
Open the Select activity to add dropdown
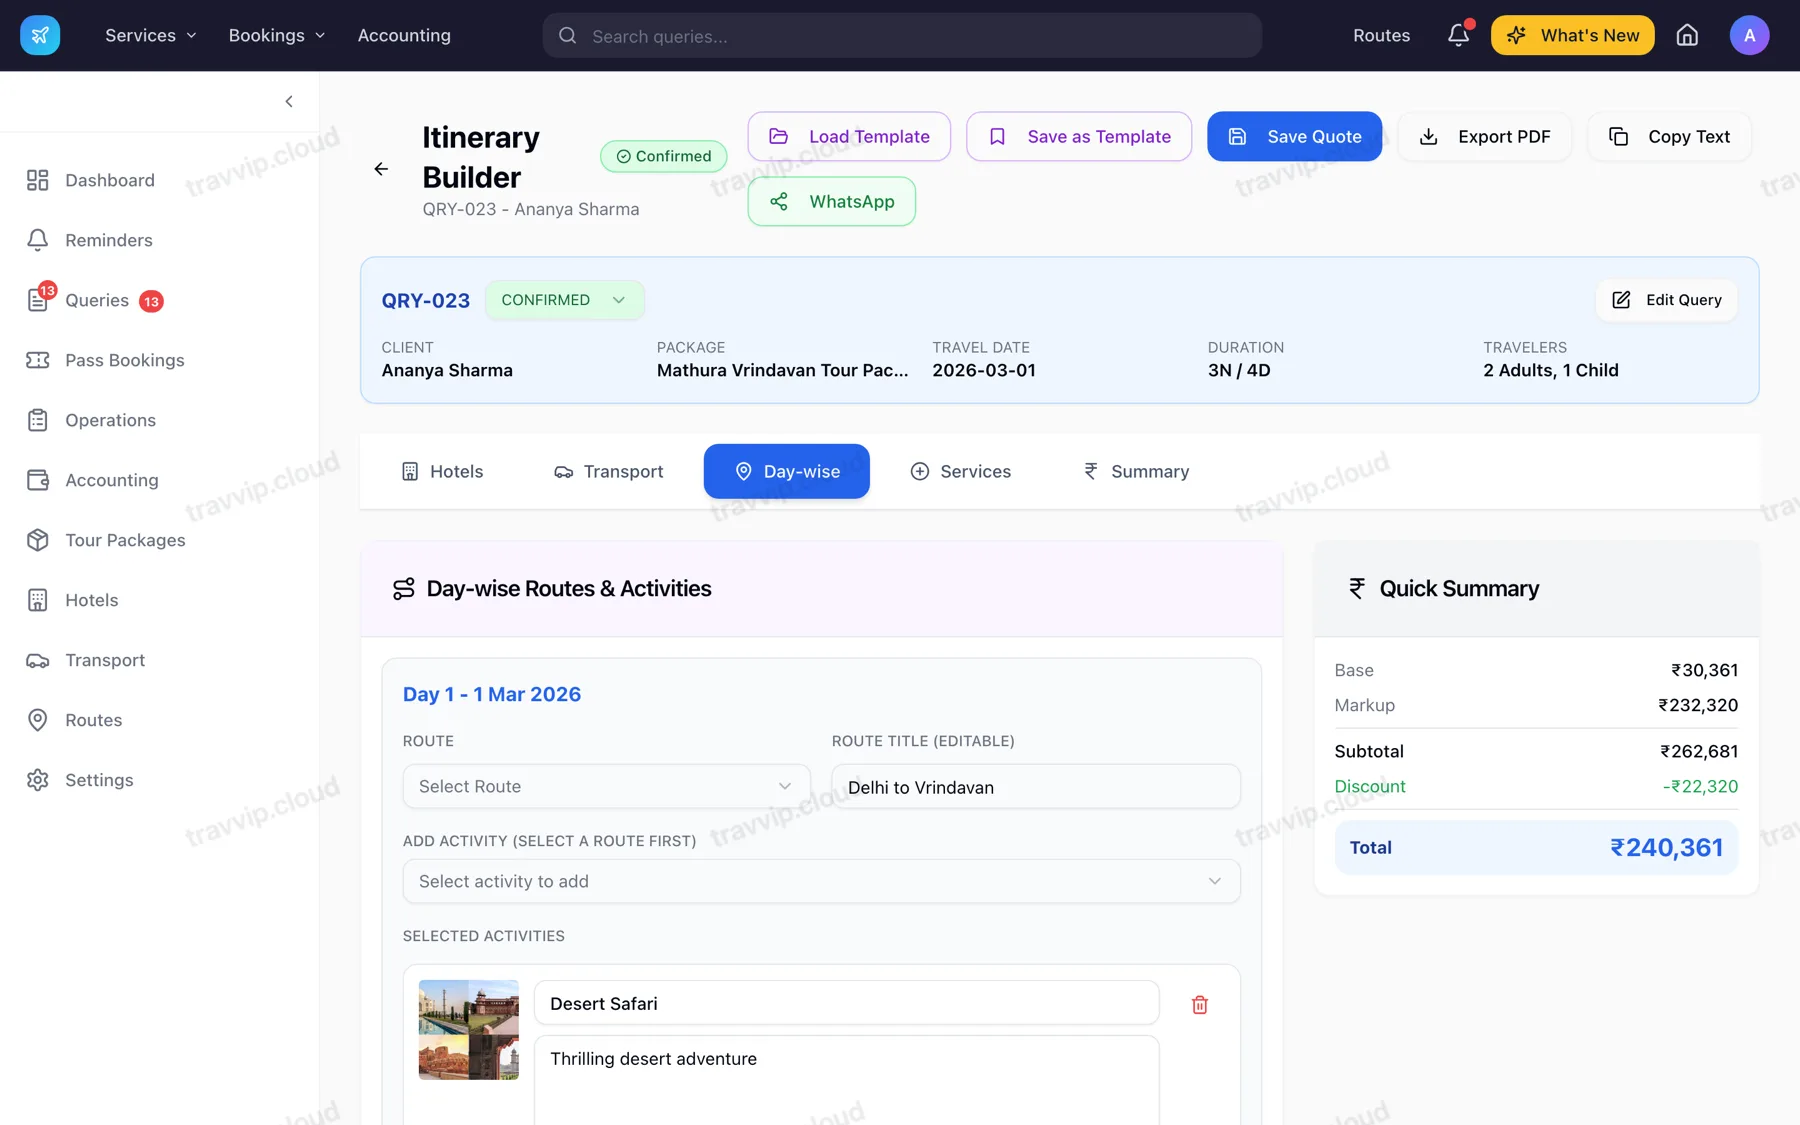(x=821, y=881)
